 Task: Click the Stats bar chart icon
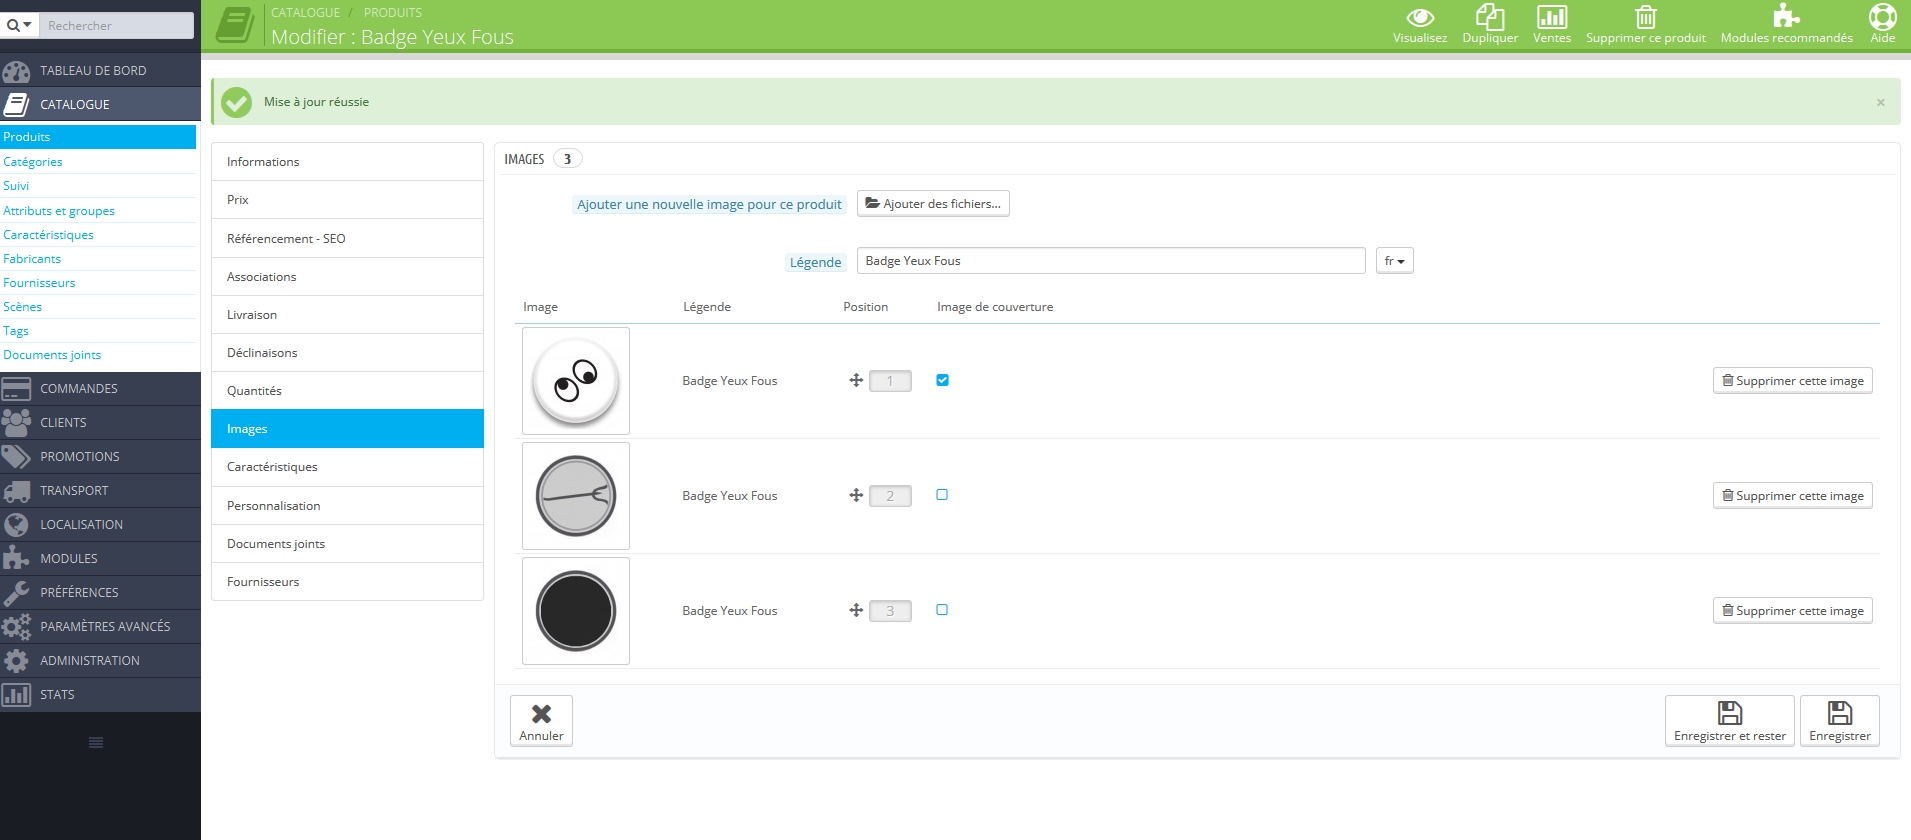[16, 695]
